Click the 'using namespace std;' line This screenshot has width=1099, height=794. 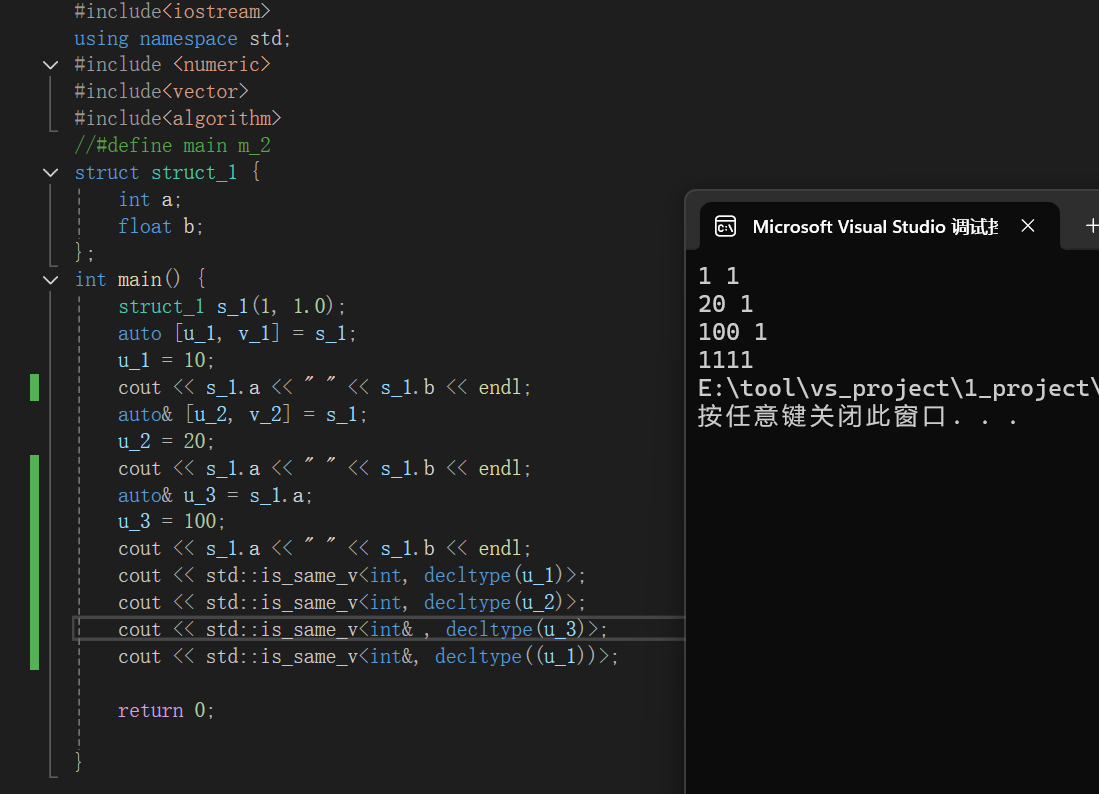coord(182,38)
